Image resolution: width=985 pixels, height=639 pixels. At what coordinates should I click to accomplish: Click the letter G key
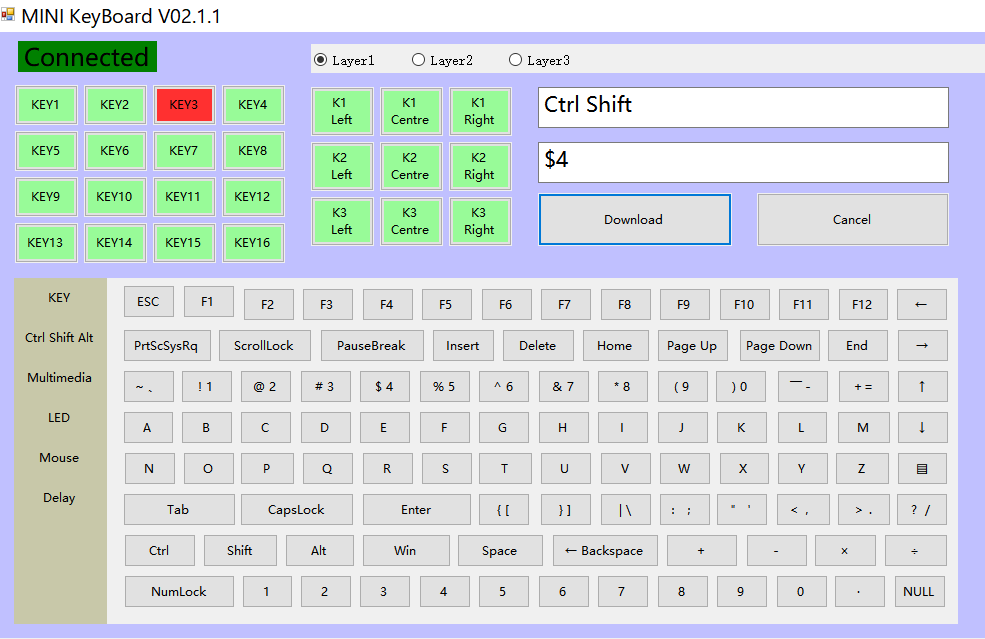pyautogui.click(x=503, y=428)
